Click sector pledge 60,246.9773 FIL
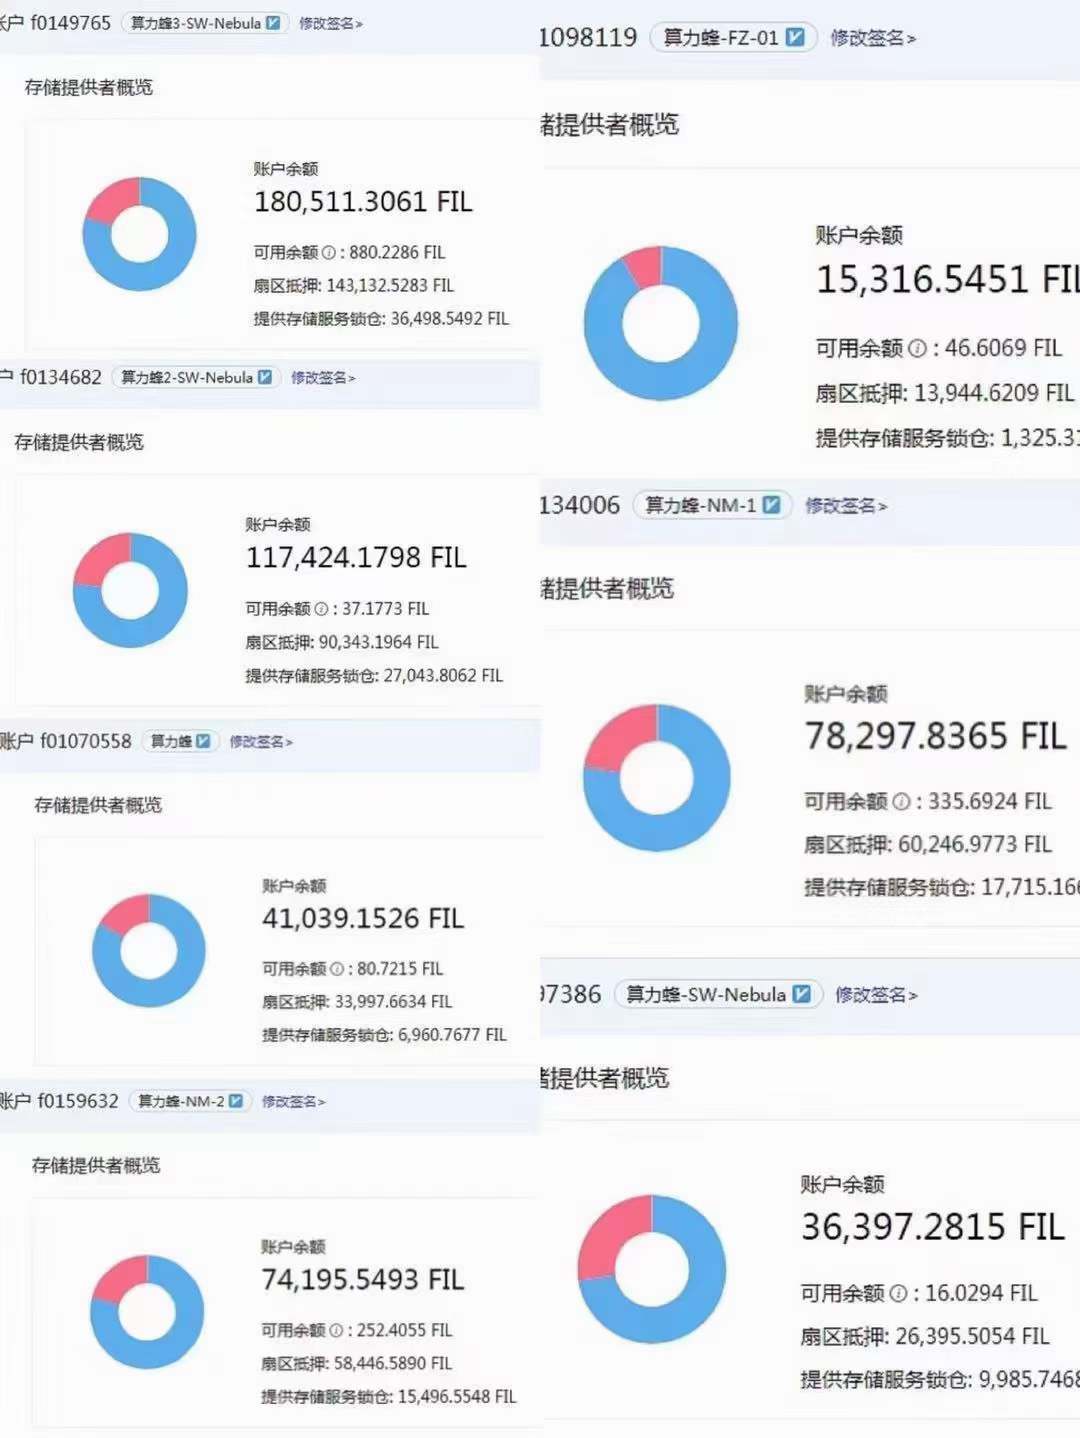Screen dimensions: 1080x1438 coord(975,844)
